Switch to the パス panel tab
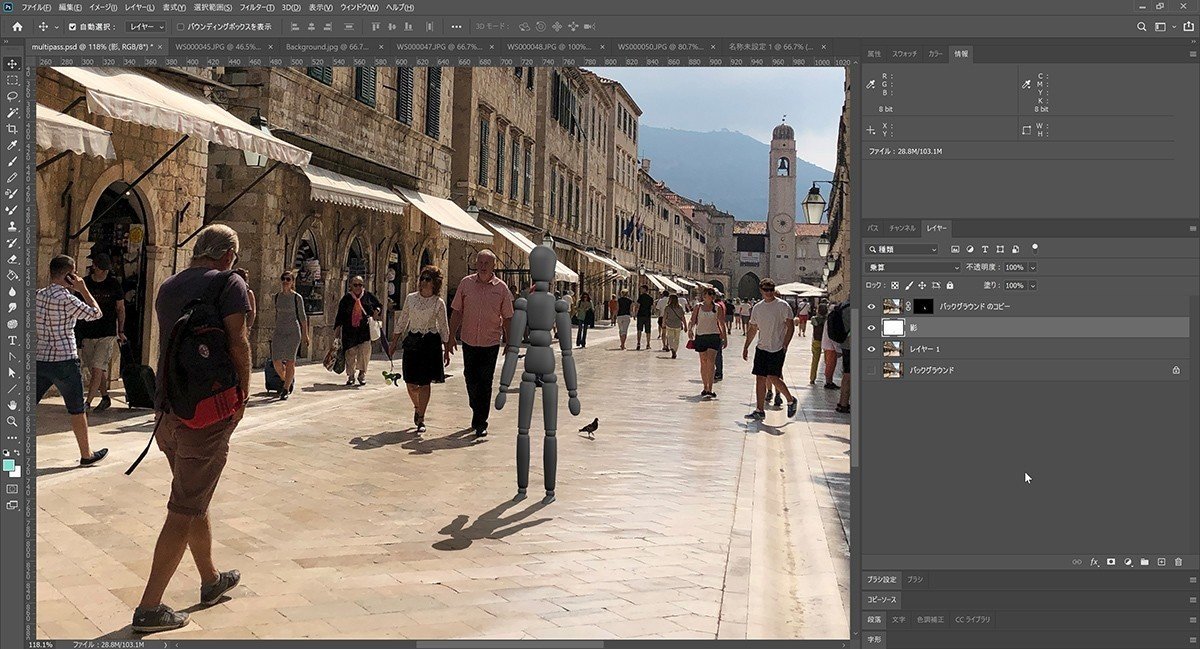Screen dimensions: 1200x649 coord(873,228)
